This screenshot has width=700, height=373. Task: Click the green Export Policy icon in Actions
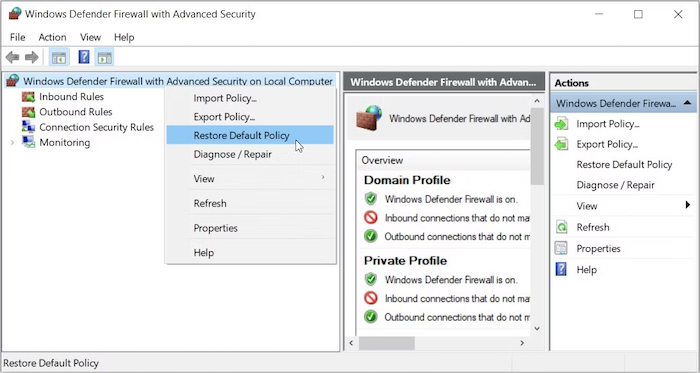561,144
